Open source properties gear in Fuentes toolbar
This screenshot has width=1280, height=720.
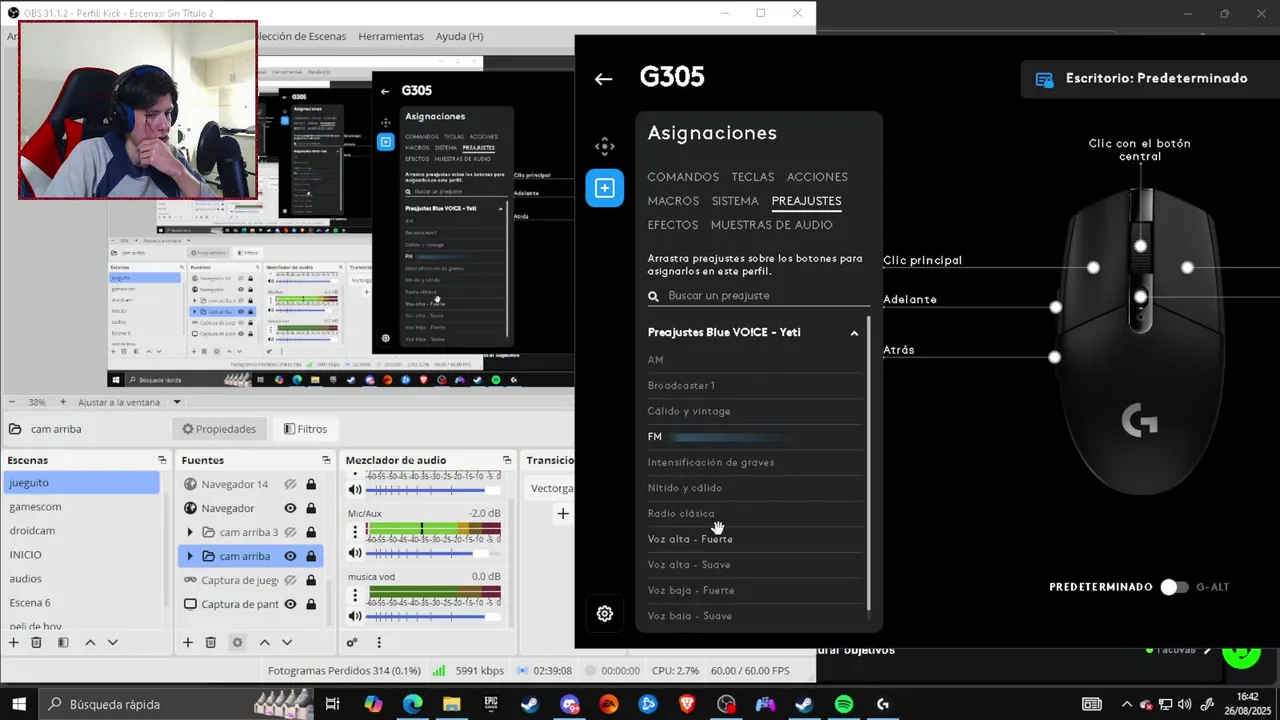click(x=237, y=642)
